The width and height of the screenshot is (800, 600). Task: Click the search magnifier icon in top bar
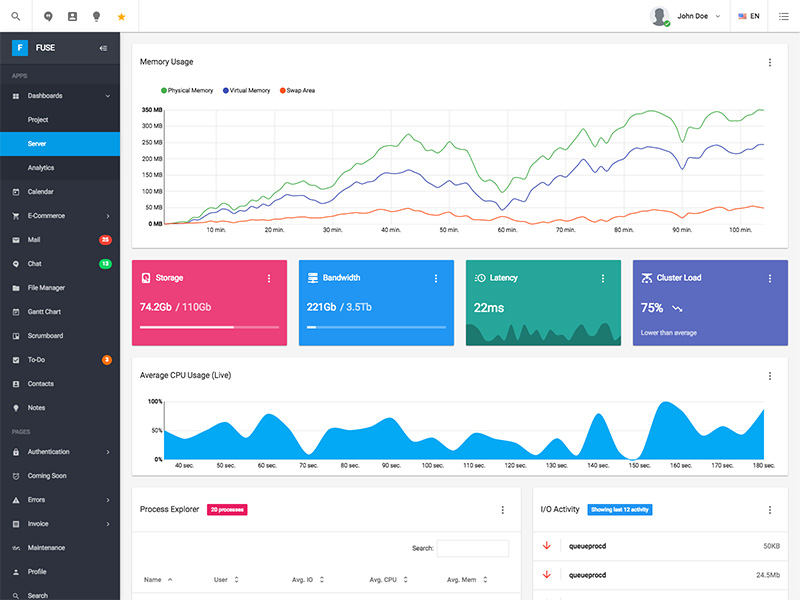[x=16, y=16]
